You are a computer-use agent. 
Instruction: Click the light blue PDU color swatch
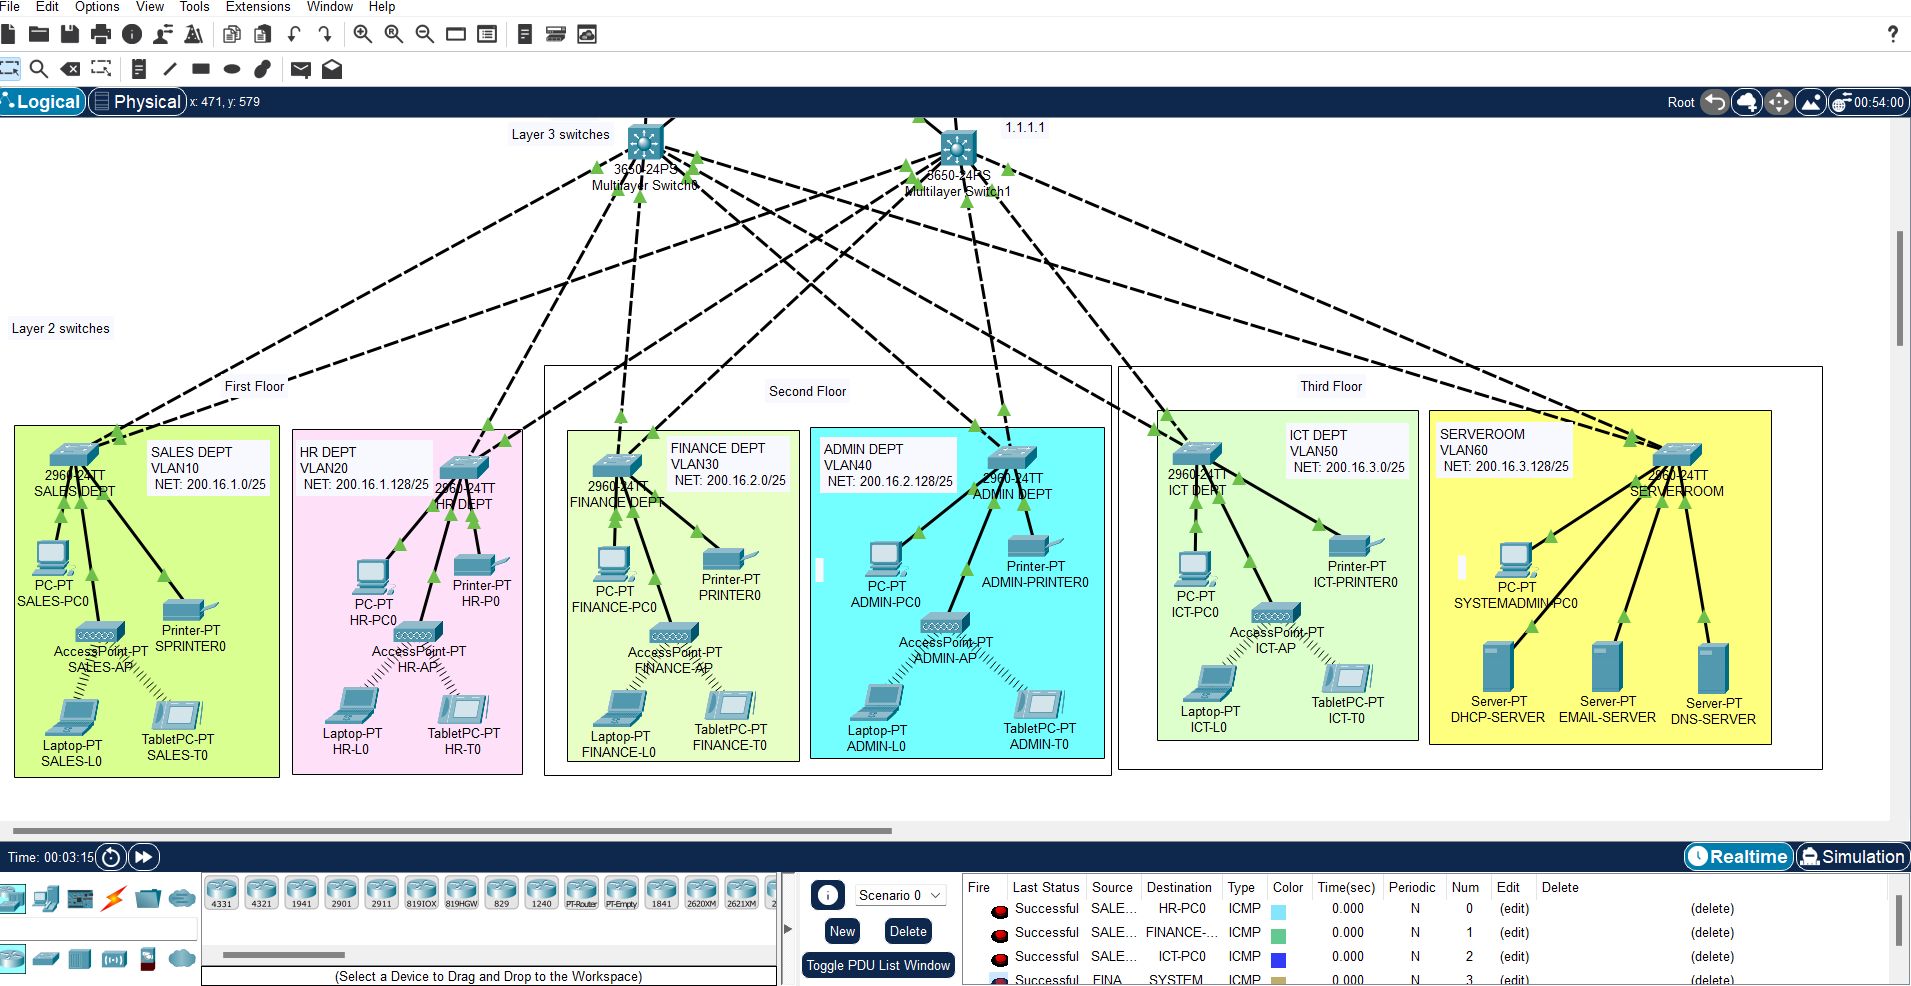[x=1278, y=912]
